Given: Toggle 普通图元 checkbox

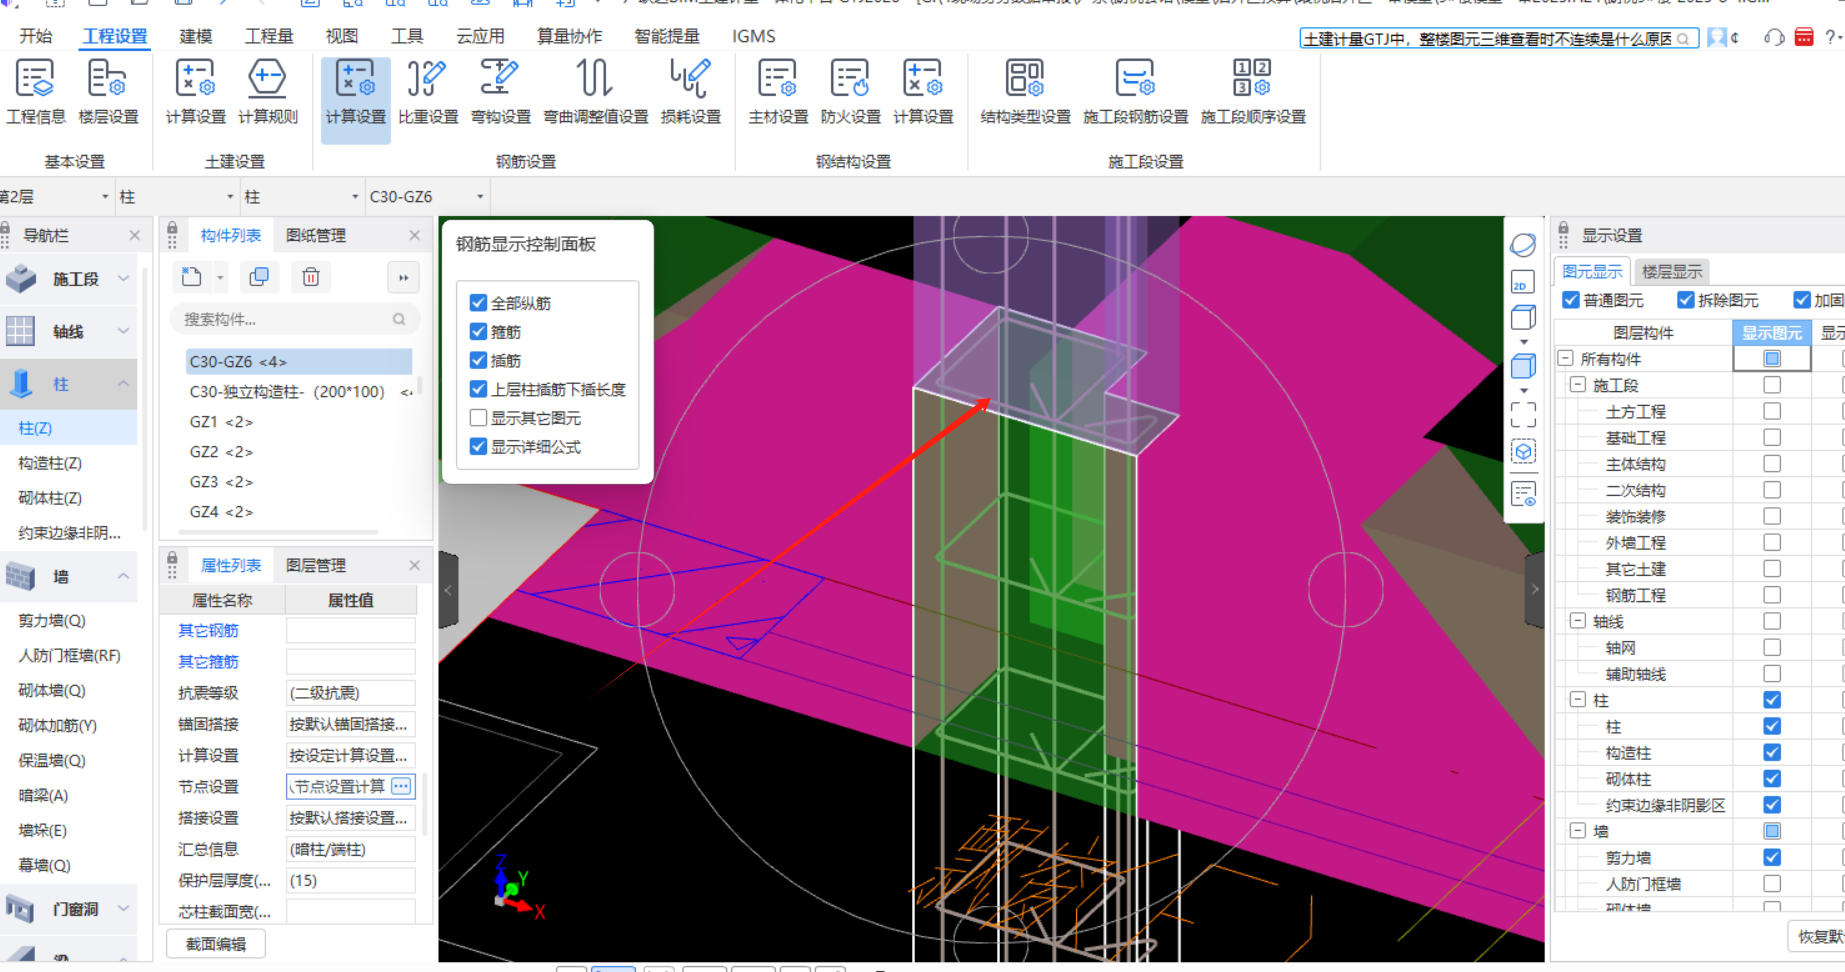Looking at the screenshot, I should (1571, 300).
